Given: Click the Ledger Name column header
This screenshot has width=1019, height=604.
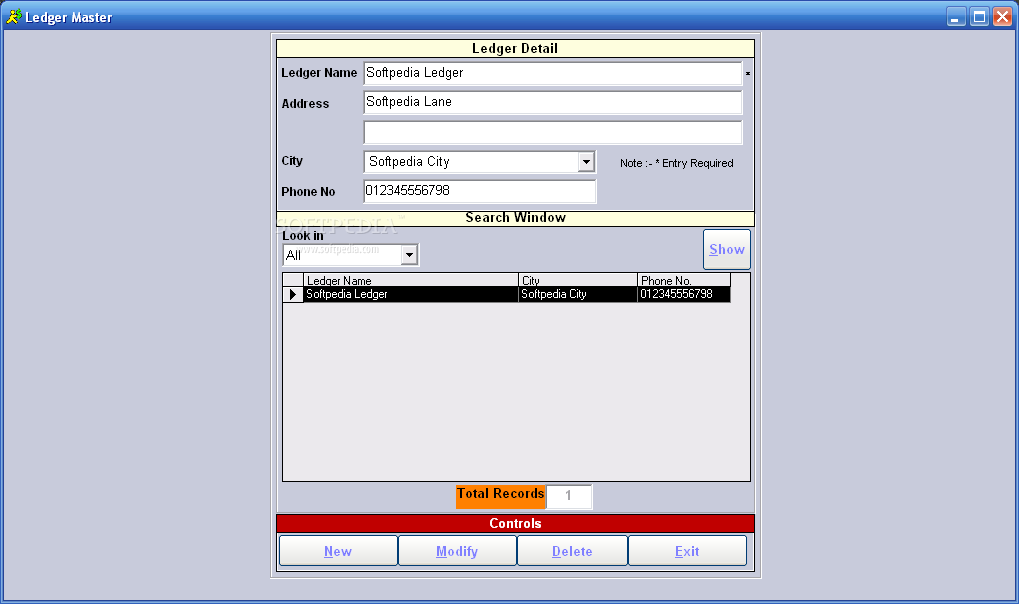Looking at the screenshot, I should tap(411, 280).
